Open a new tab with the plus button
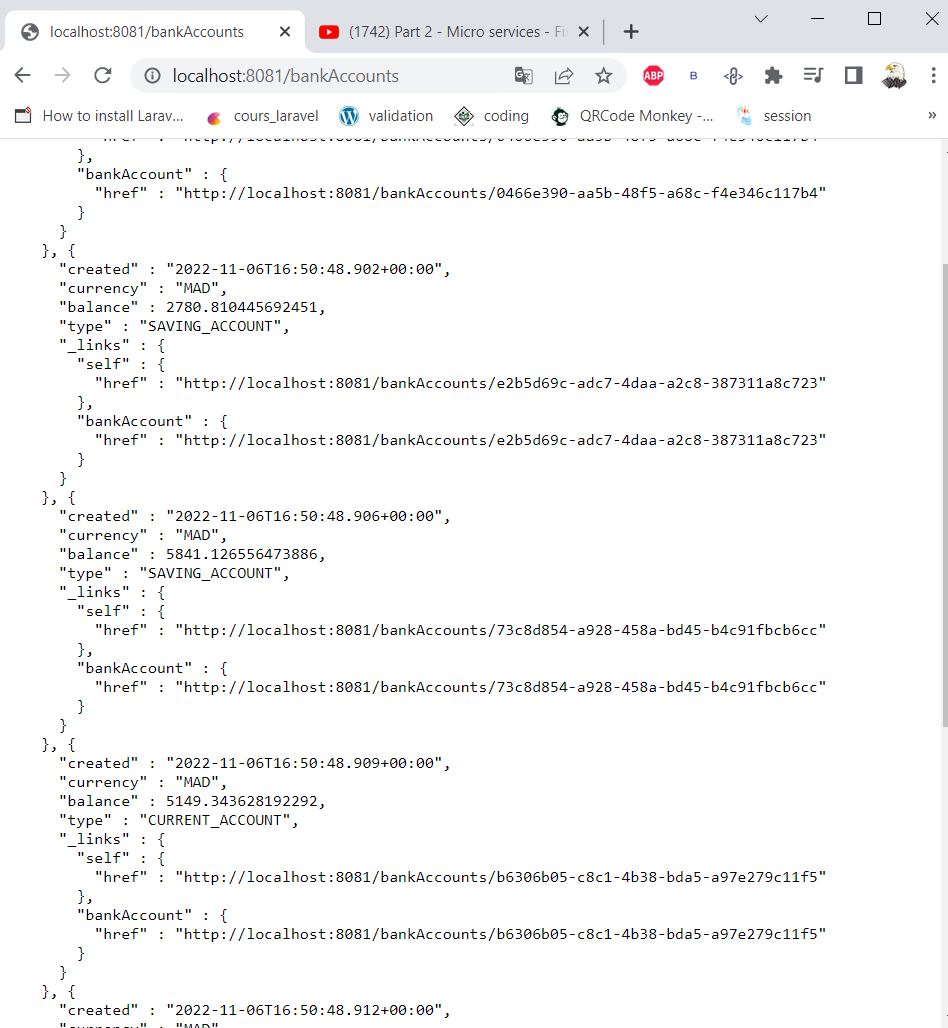Image resolution: width=948 pixels, height=1028 pixels. point(631,31)
